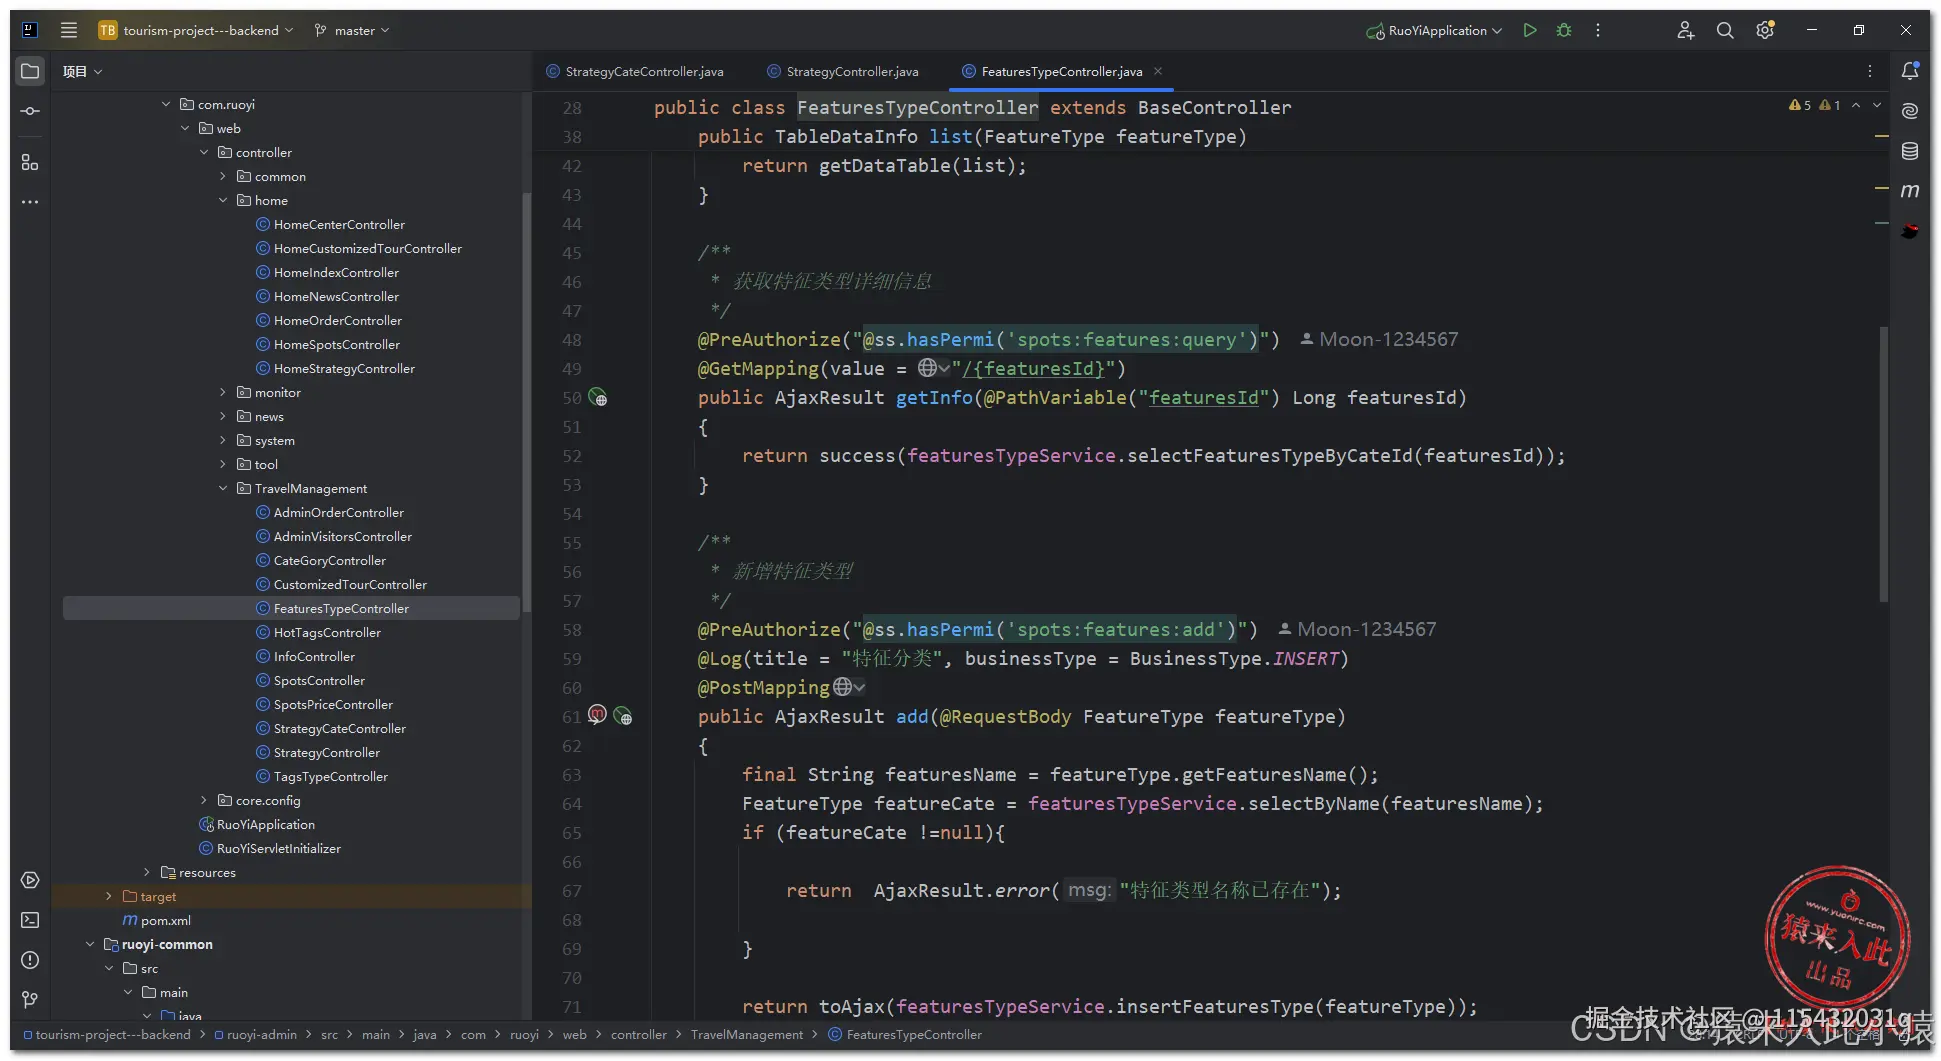Open IDE settings gear
This screenshot has height=1061, width=1941.
(1765, 30)
